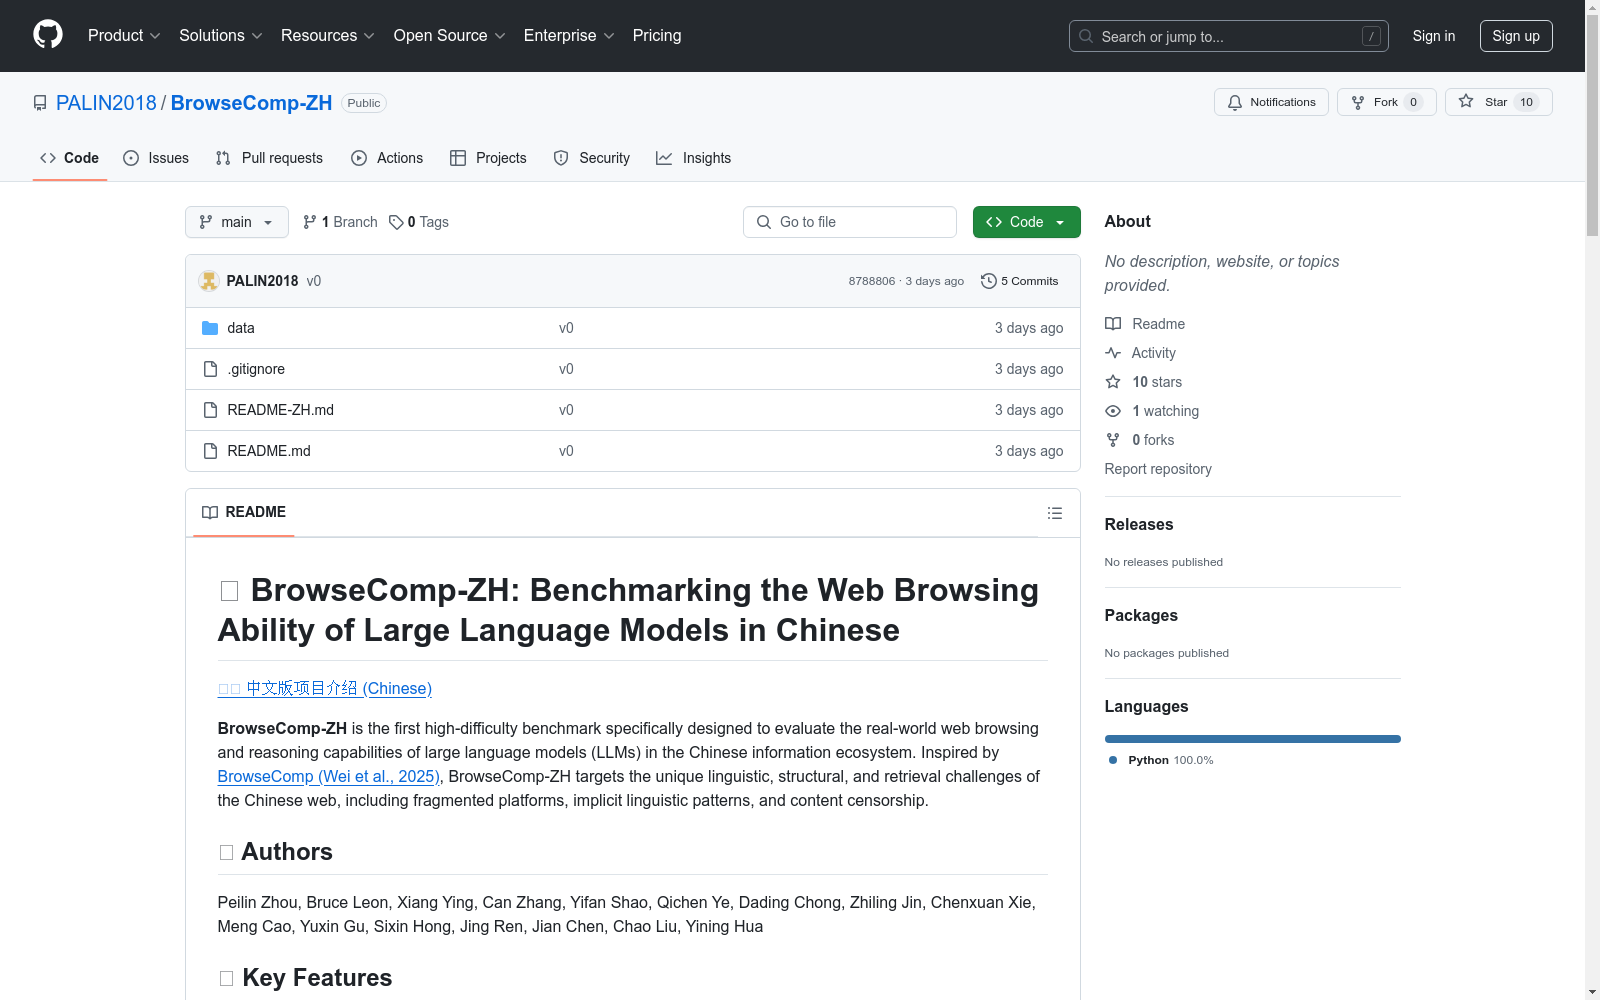Open the README-ZH.md file name
This screenshot has width=1600, height=1000.
(281, 410)
